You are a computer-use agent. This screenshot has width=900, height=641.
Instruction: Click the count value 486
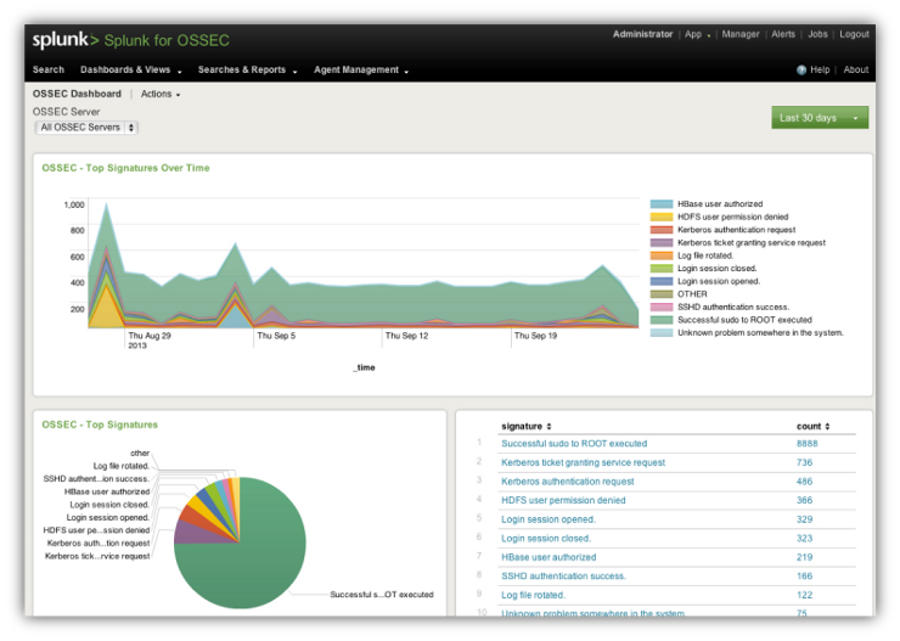click(x=804, y=481)
